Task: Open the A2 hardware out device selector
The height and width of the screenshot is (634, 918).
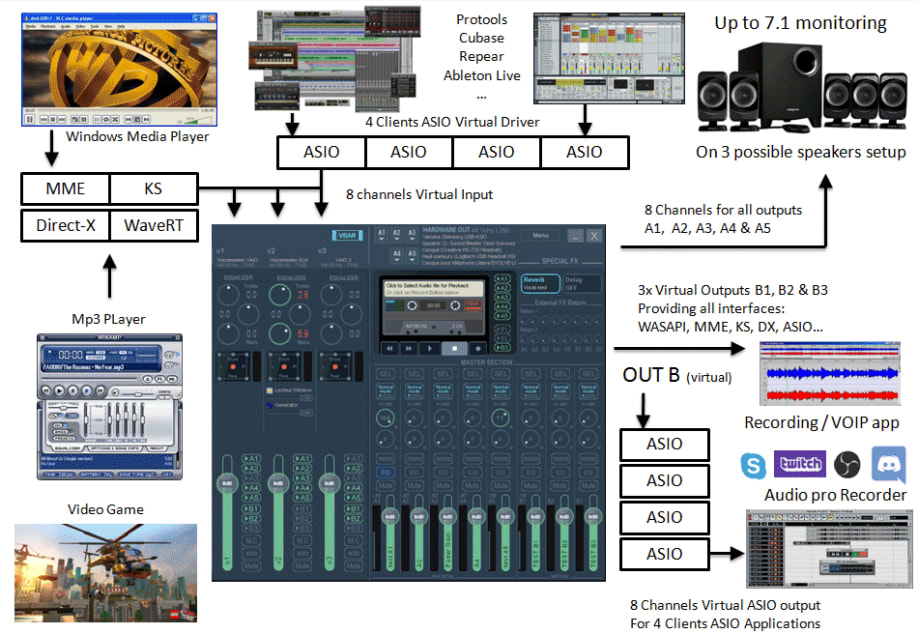Action: (x=396, y=235)
